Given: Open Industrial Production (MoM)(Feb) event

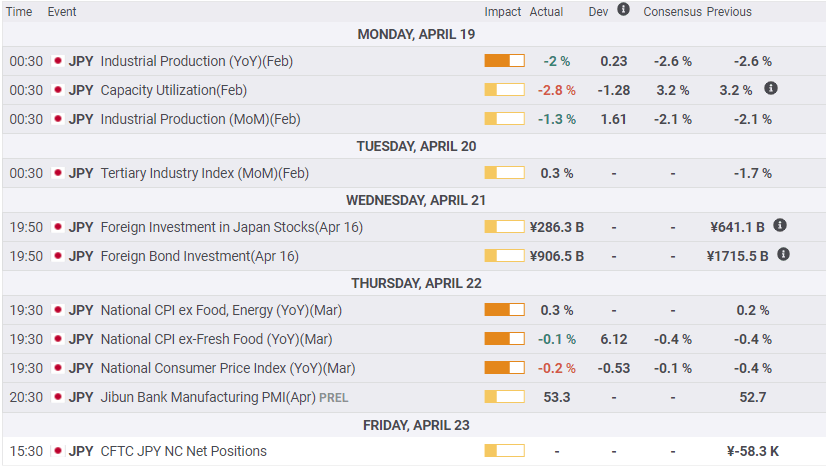Looking at the screenshot, I should coord(200,119).
